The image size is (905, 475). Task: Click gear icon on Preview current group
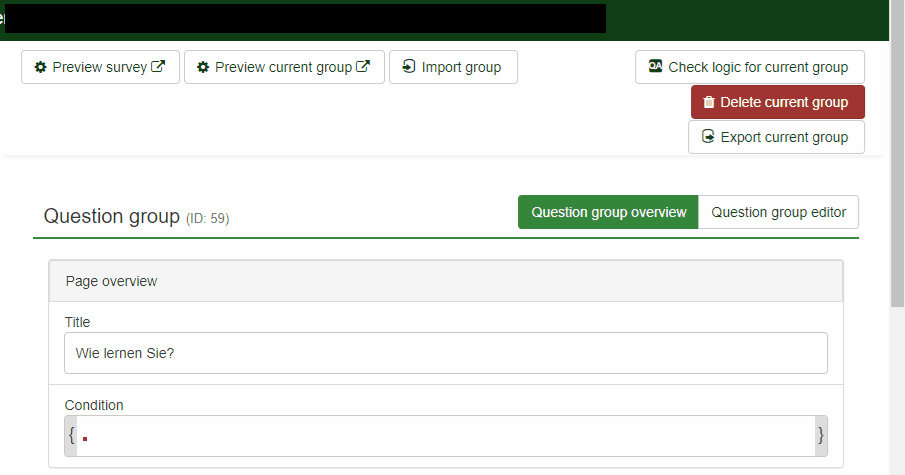[203, 67]
